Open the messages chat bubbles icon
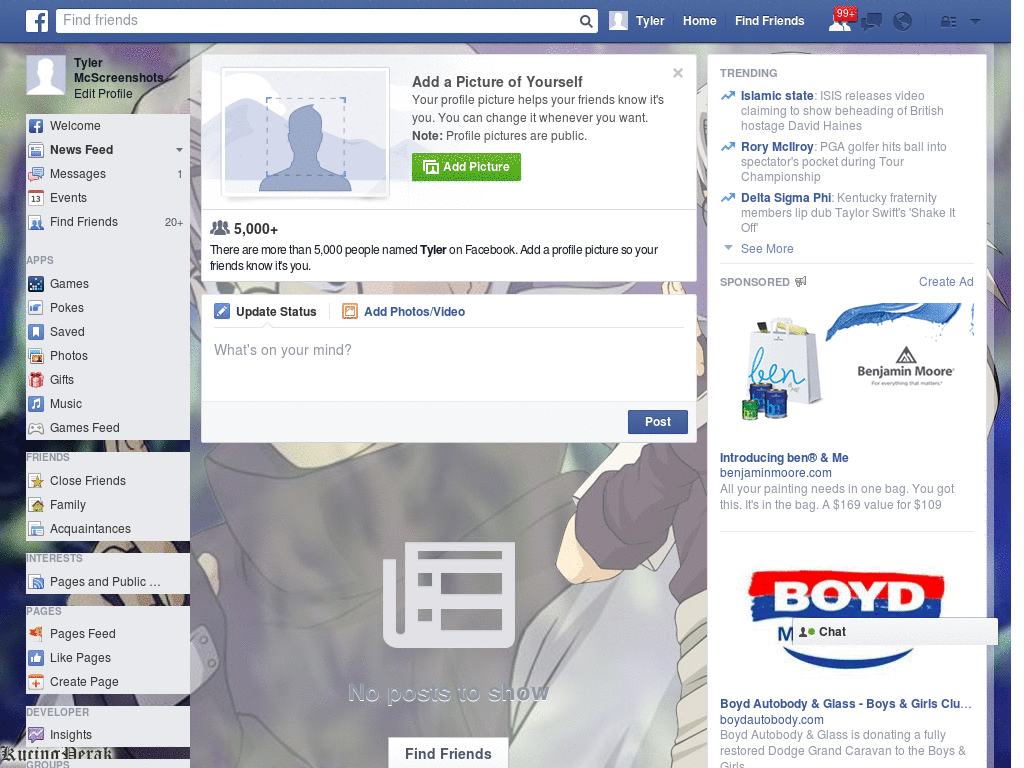The height and width of the screenshot is (768, 1024). point(871,22)
